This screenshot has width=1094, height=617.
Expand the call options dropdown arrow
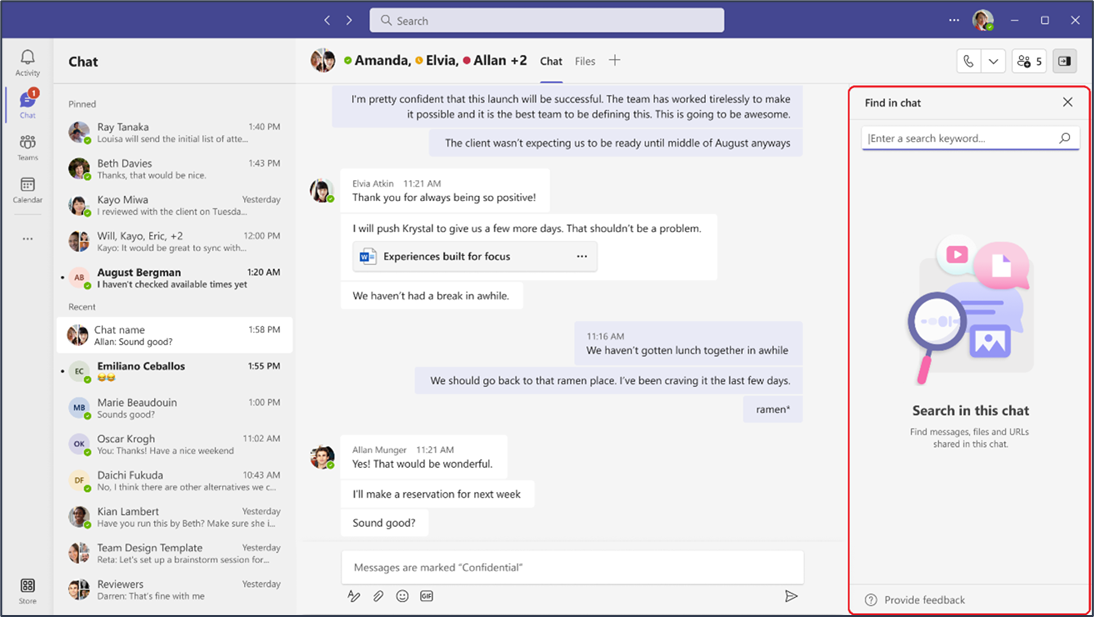click(993, 61)
